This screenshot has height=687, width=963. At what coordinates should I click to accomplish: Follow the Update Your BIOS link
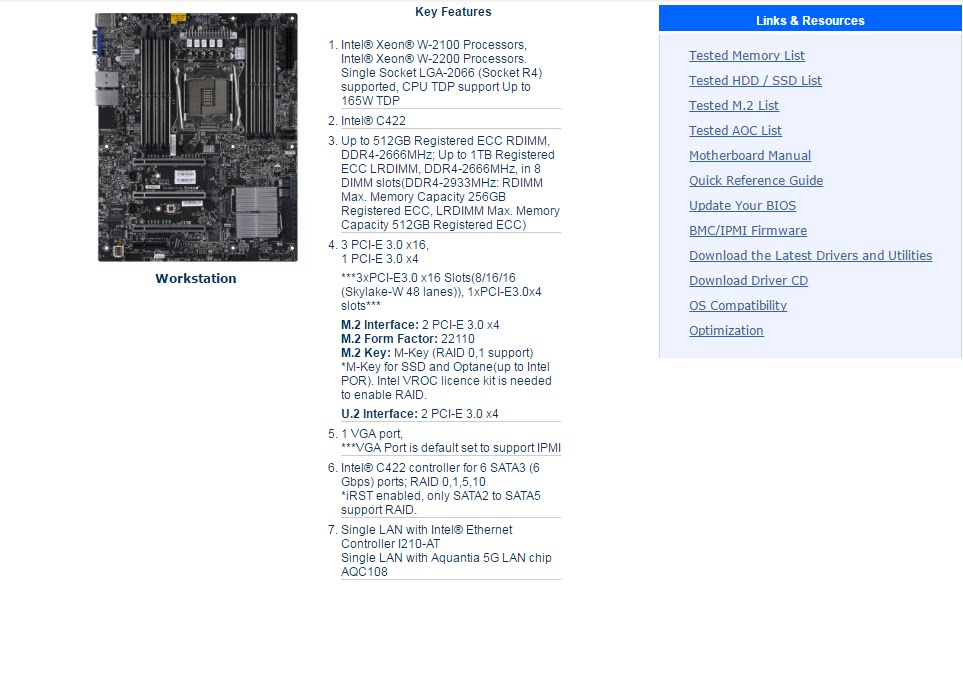click(x=742, y=206)
